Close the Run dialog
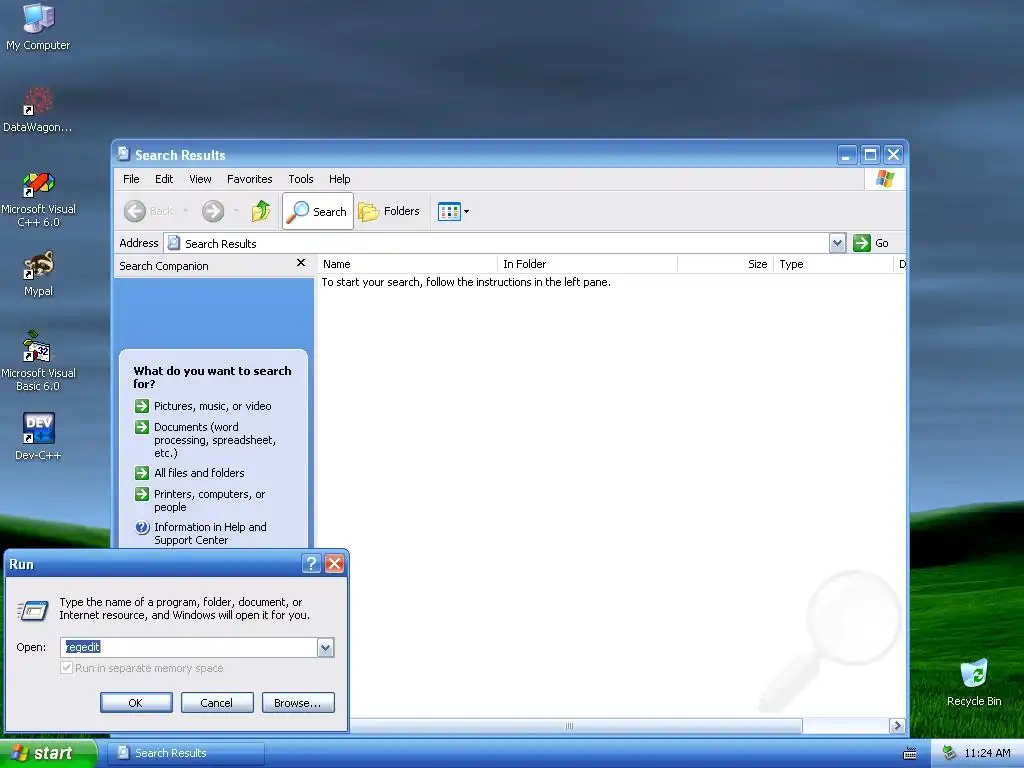Image resolution: width=1024 pixels, height=768 pixels. point(334,564)
